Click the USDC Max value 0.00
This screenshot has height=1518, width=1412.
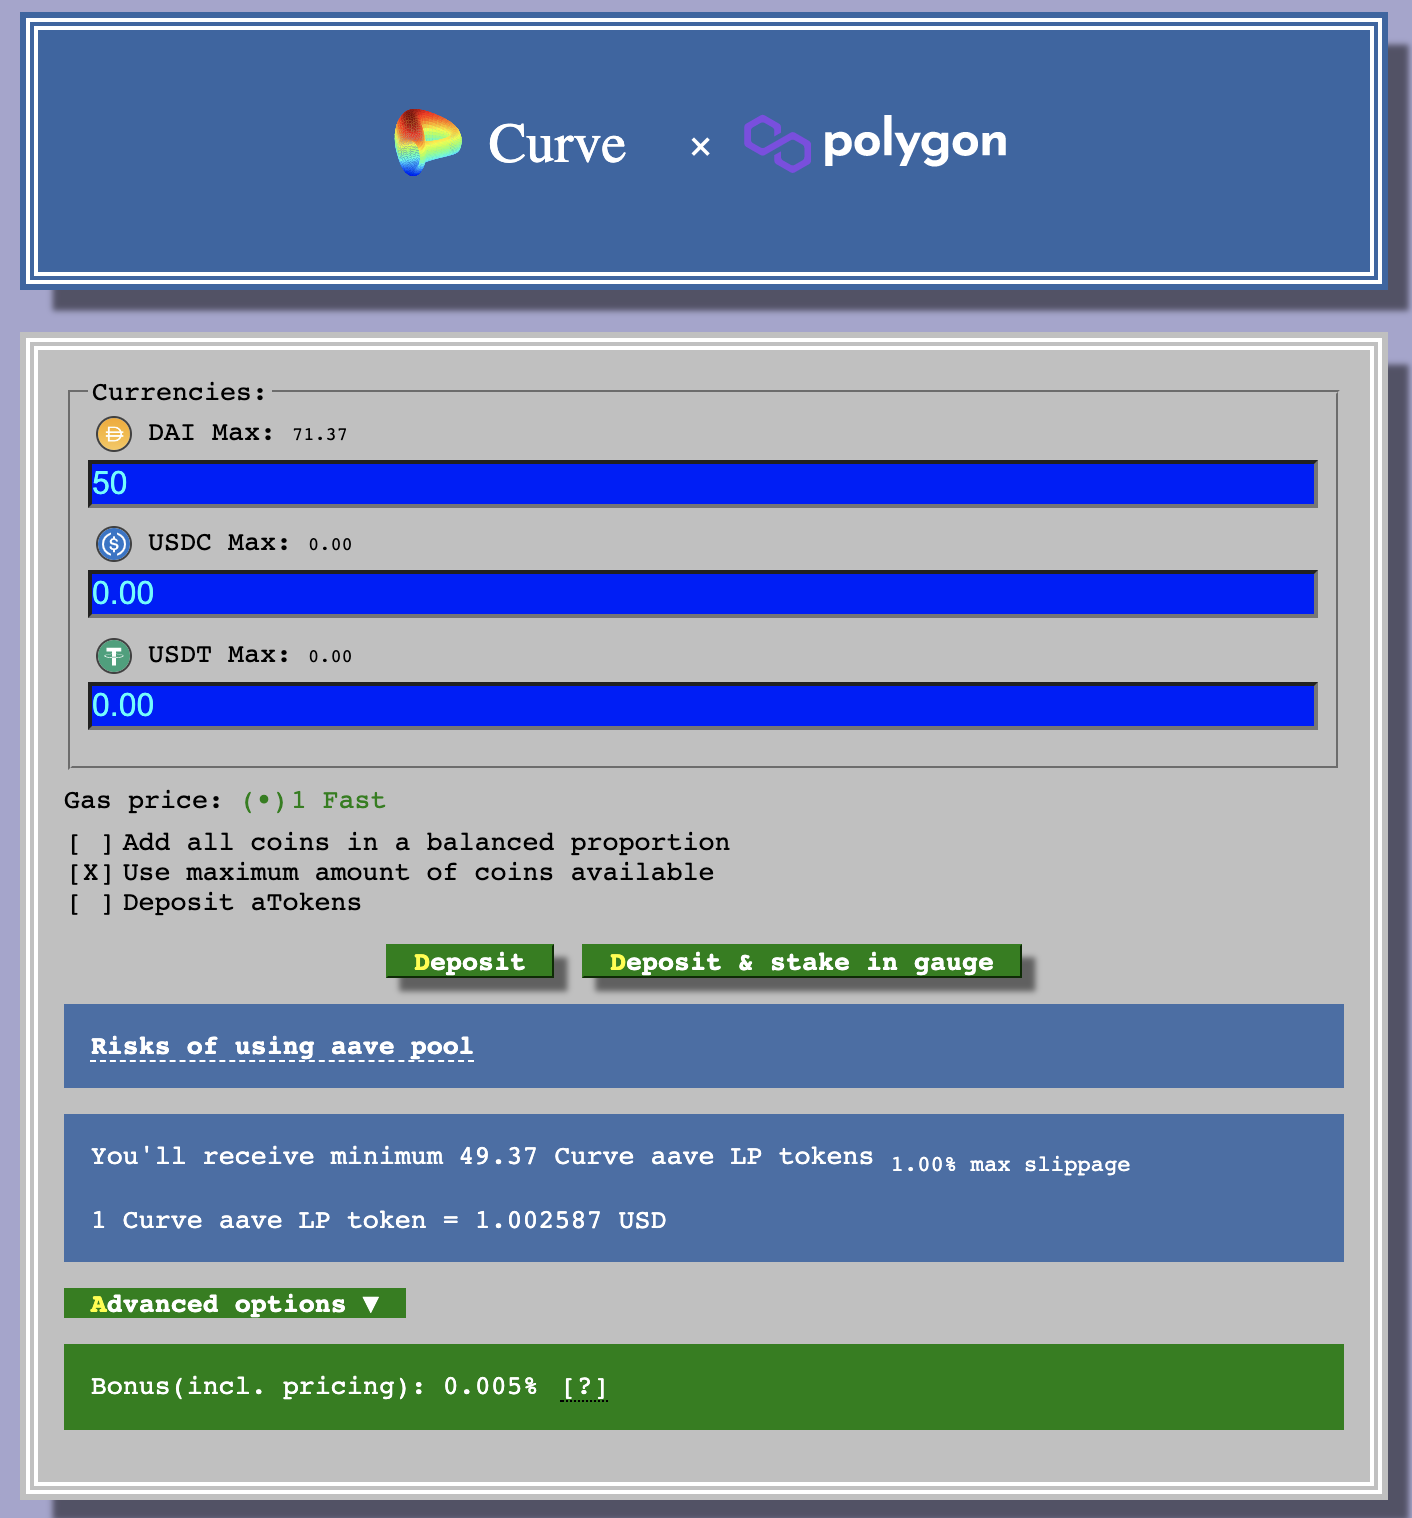(330, 545)
